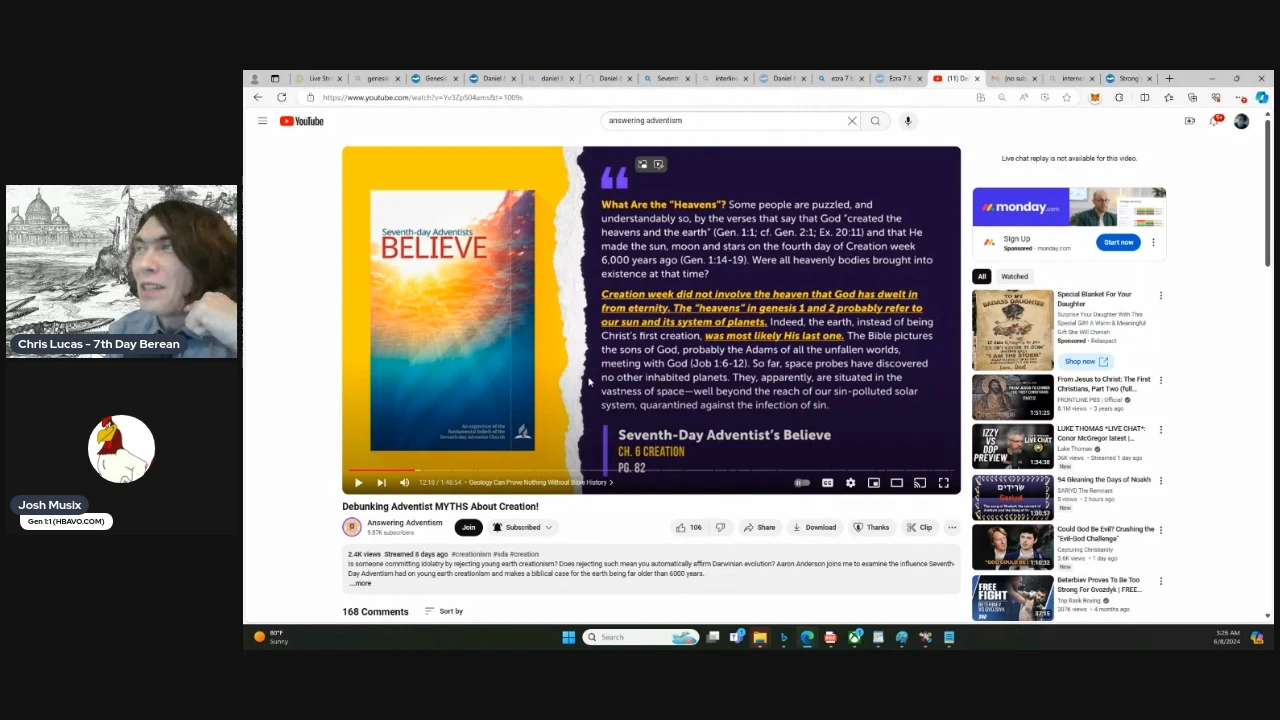Image resolution: width=1280 pixels, height=720 pixels.
Task: Open MetaMask fox extension icon
Action: pos(1095,97)
